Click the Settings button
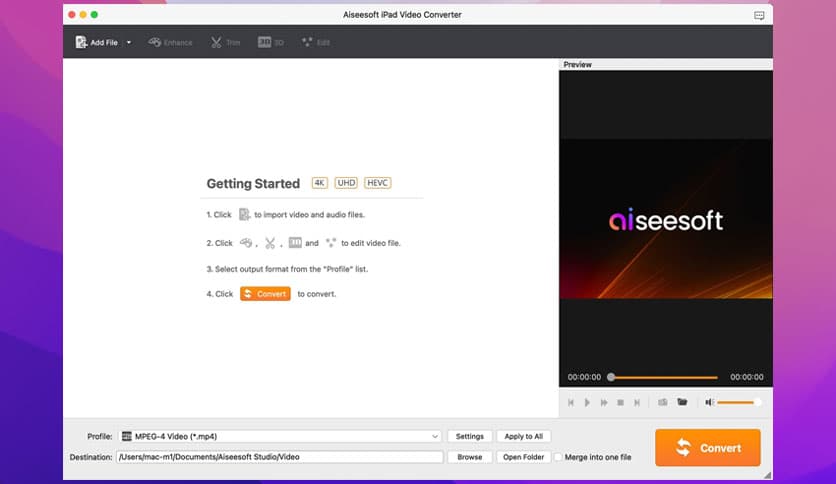Viewport: 836px width, 484px height. click(x=470, y=436)
